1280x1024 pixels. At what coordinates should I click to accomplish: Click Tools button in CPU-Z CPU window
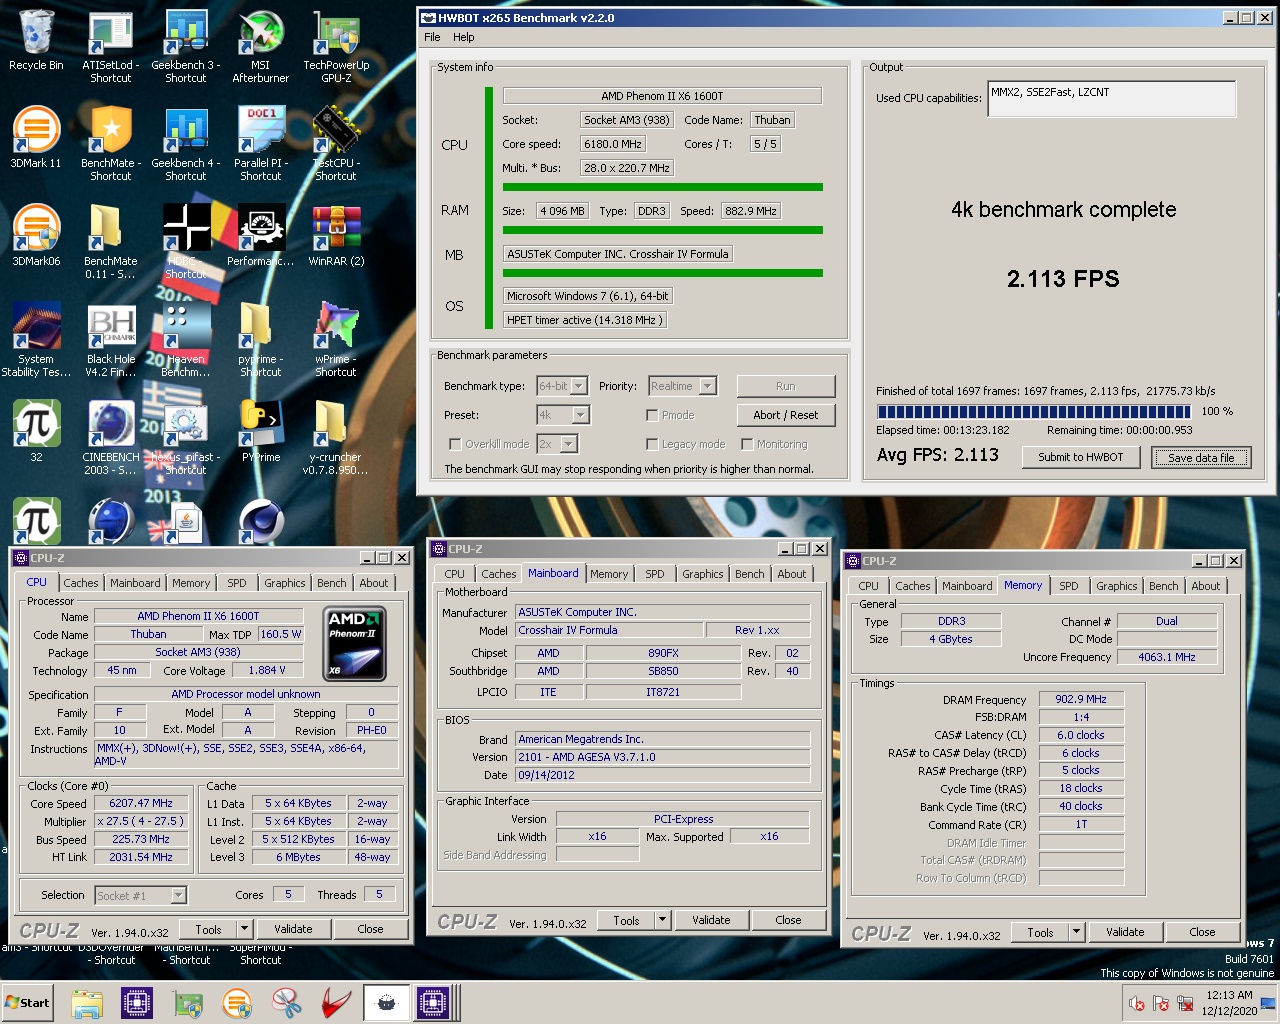(209, 929)
